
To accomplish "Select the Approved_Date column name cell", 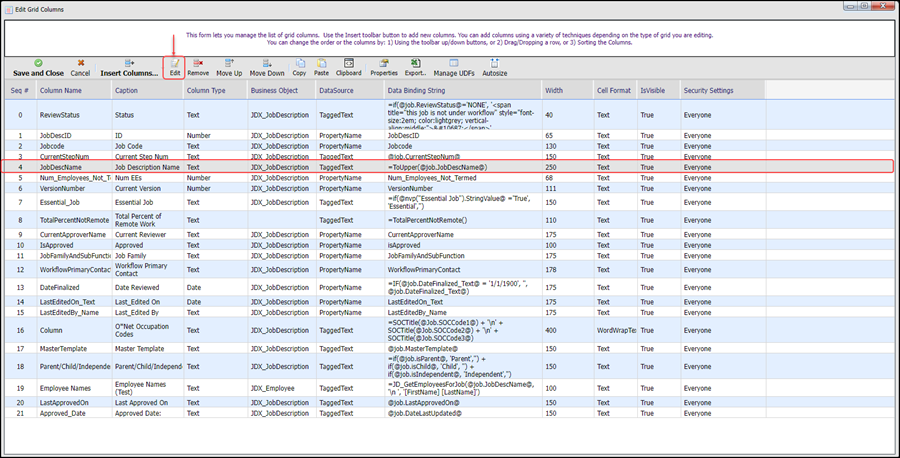I will [74, 413].
